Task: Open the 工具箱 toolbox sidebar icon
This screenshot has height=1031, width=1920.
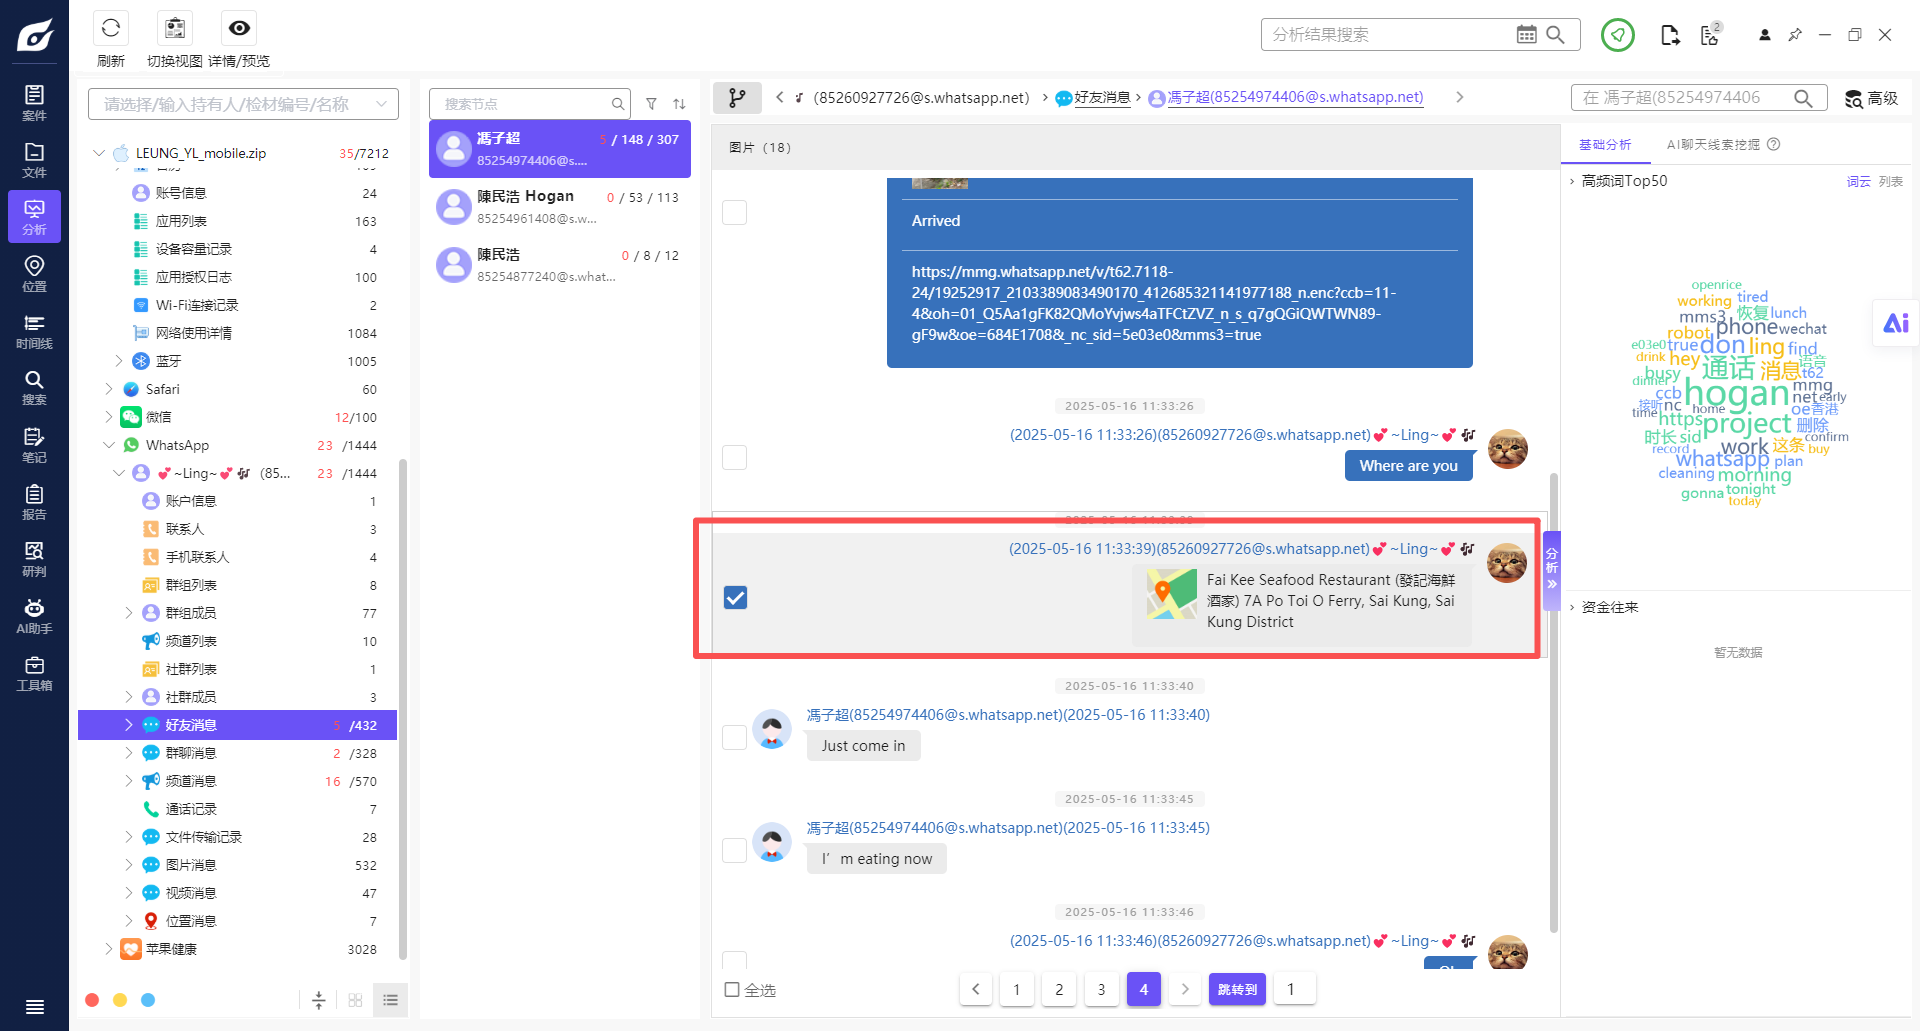Action: [34, 672]
